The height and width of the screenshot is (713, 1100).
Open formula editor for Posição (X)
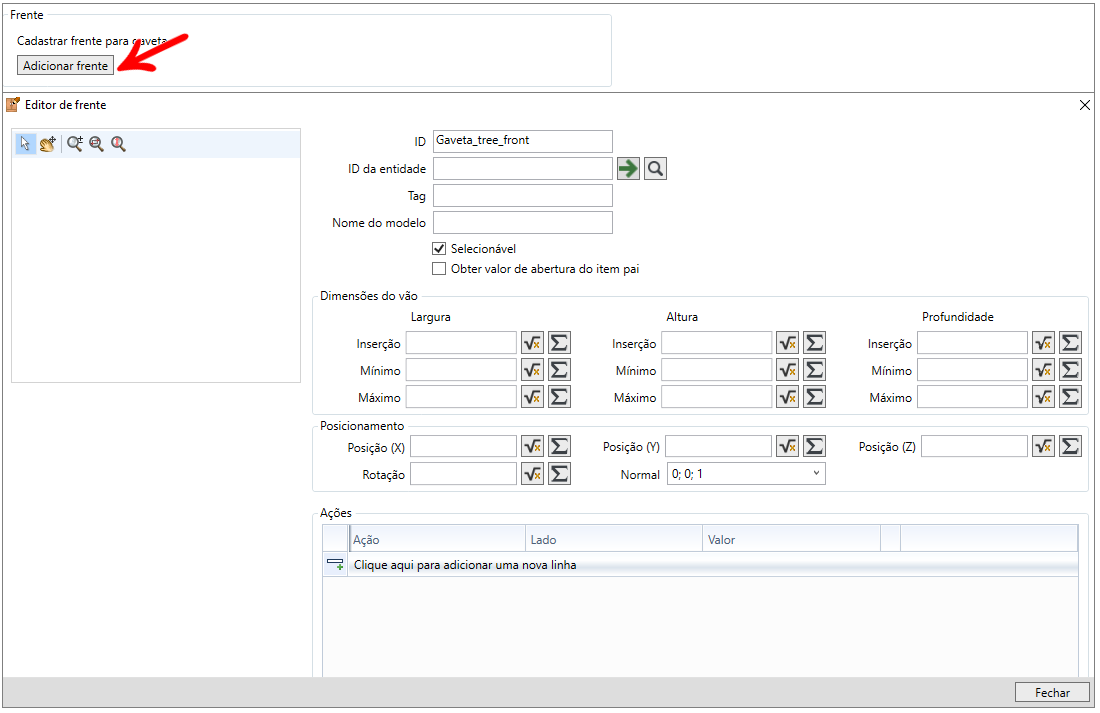(532, 446)
